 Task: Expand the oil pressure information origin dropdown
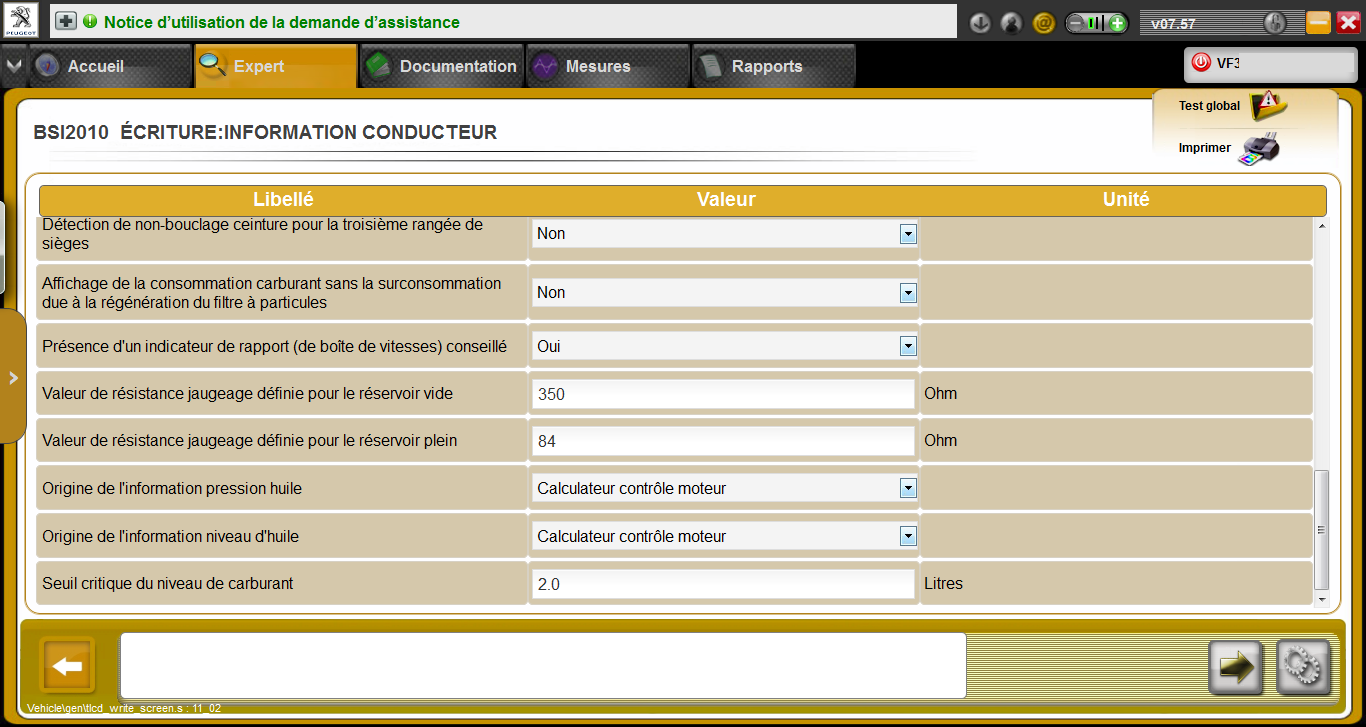coord(908,488)
